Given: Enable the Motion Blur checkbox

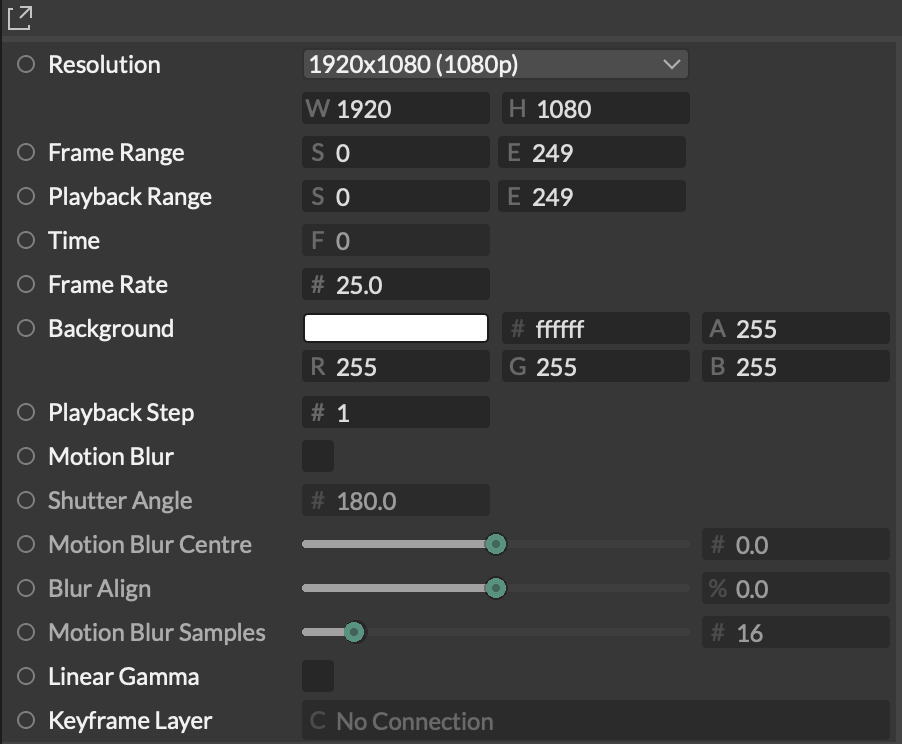Looking at the screenshot, I should [x=318, y=456].
